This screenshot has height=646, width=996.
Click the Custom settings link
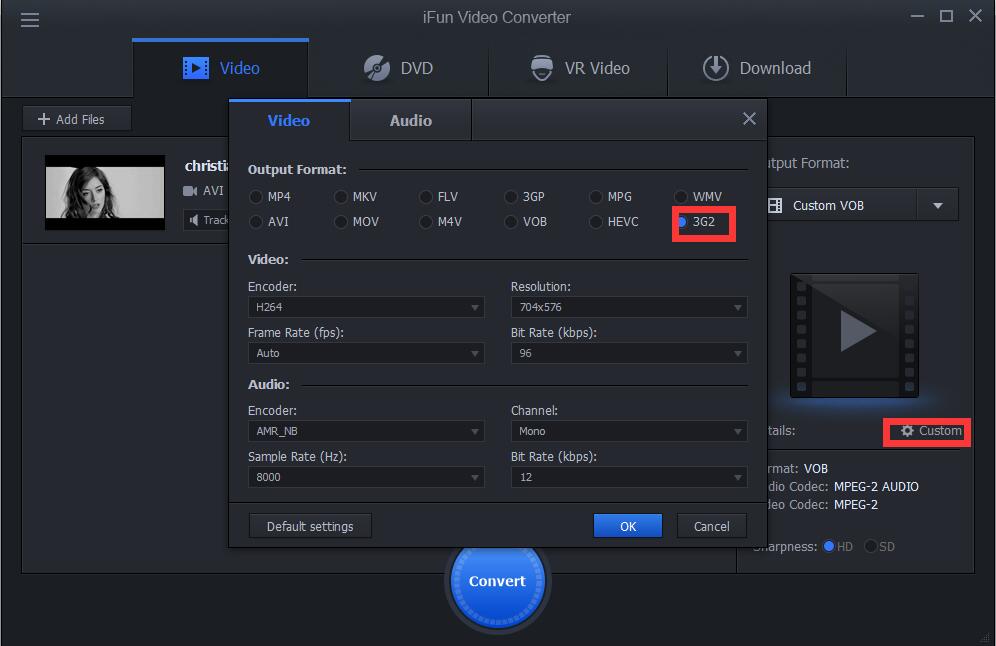click(x=931, y=431)
